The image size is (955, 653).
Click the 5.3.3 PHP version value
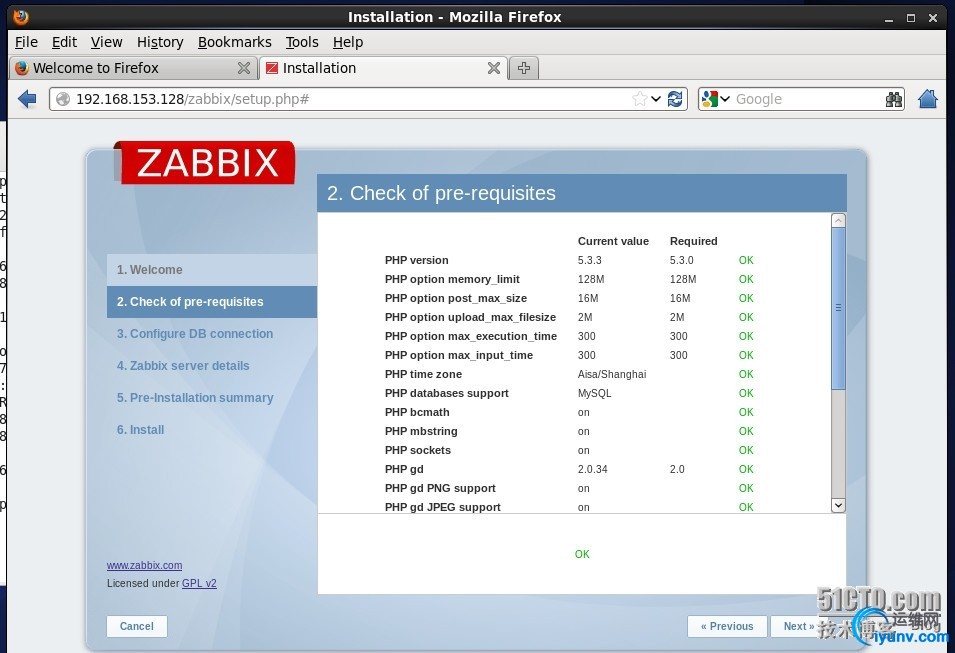(590, 260)
